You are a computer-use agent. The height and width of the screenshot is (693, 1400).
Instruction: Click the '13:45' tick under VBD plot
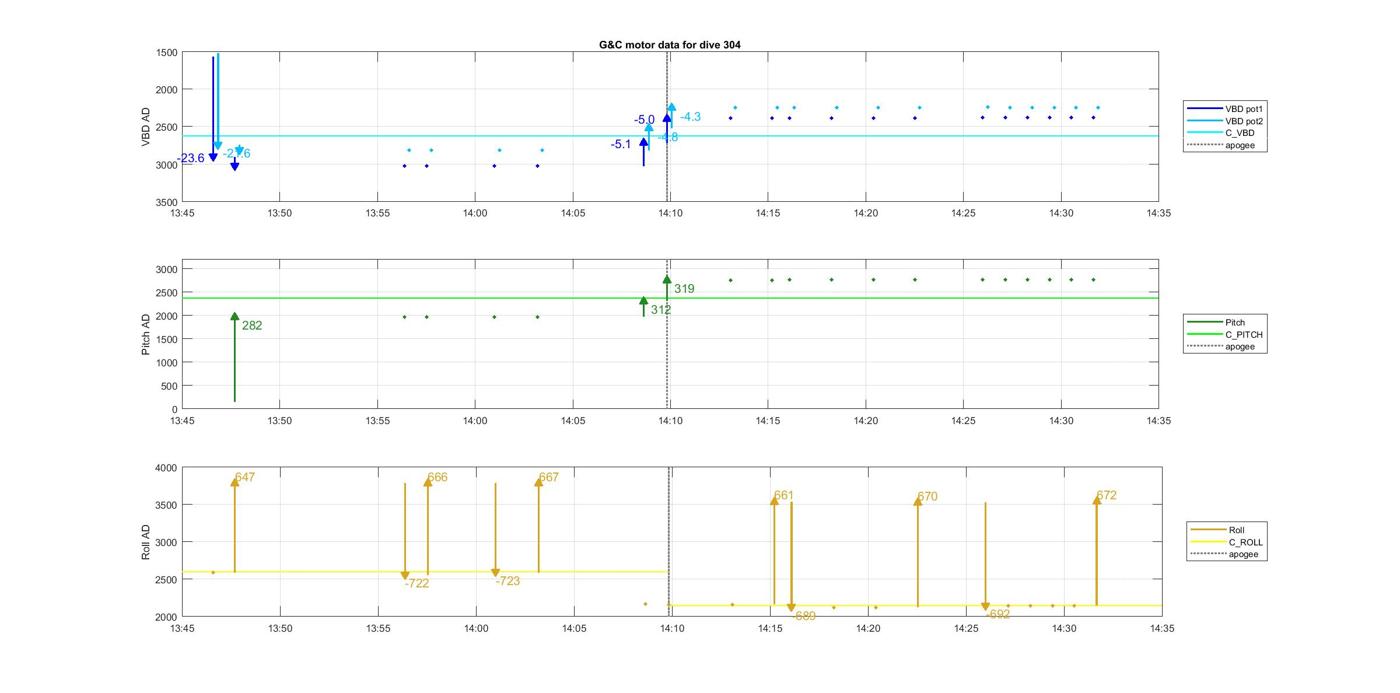click(182, 213)
